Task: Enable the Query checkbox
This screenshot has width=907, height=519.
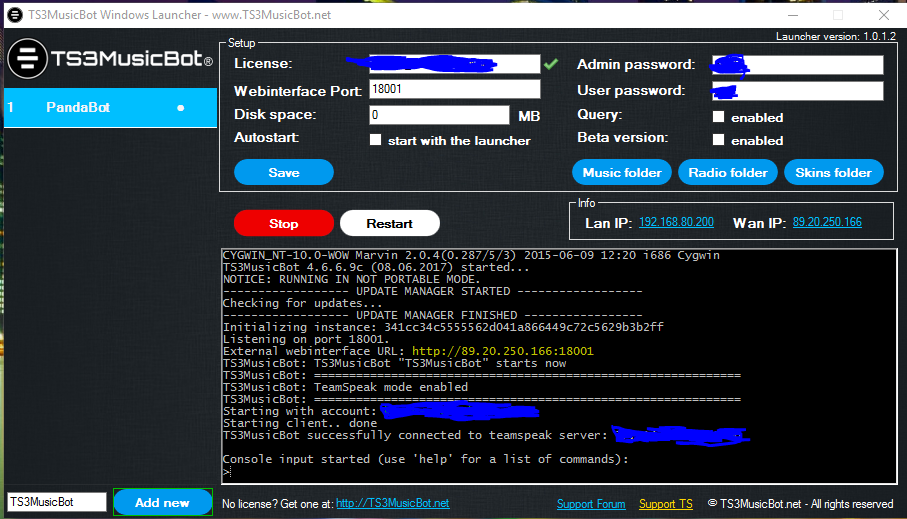Action: tap(718, 117)
